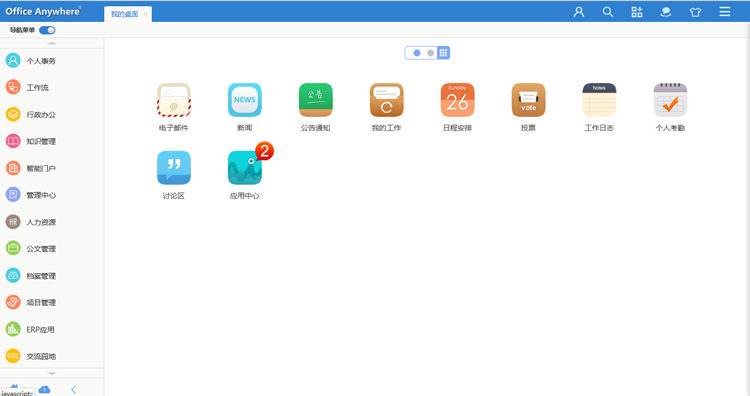
Task: Open ERP应用 in the sidebar
Action: coord(52,329)
